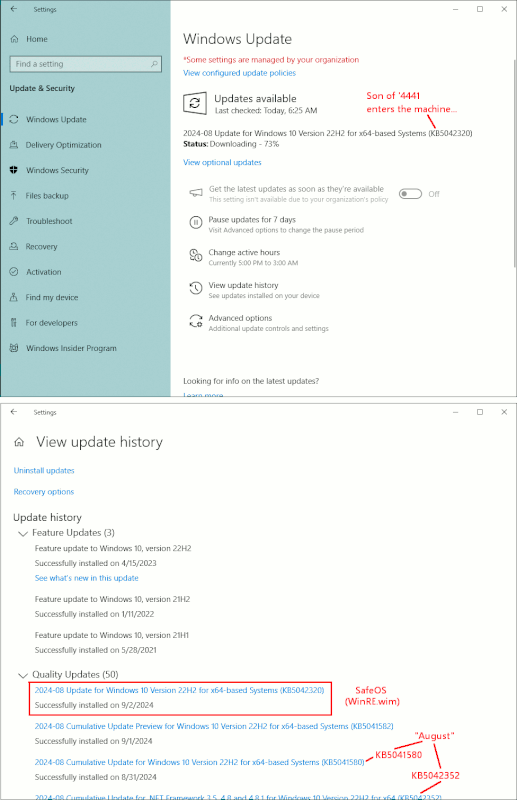The image size is (517, 800).
Task: Click "Last checked: Today, 6:25 AM" text
Action: [266, 110]
